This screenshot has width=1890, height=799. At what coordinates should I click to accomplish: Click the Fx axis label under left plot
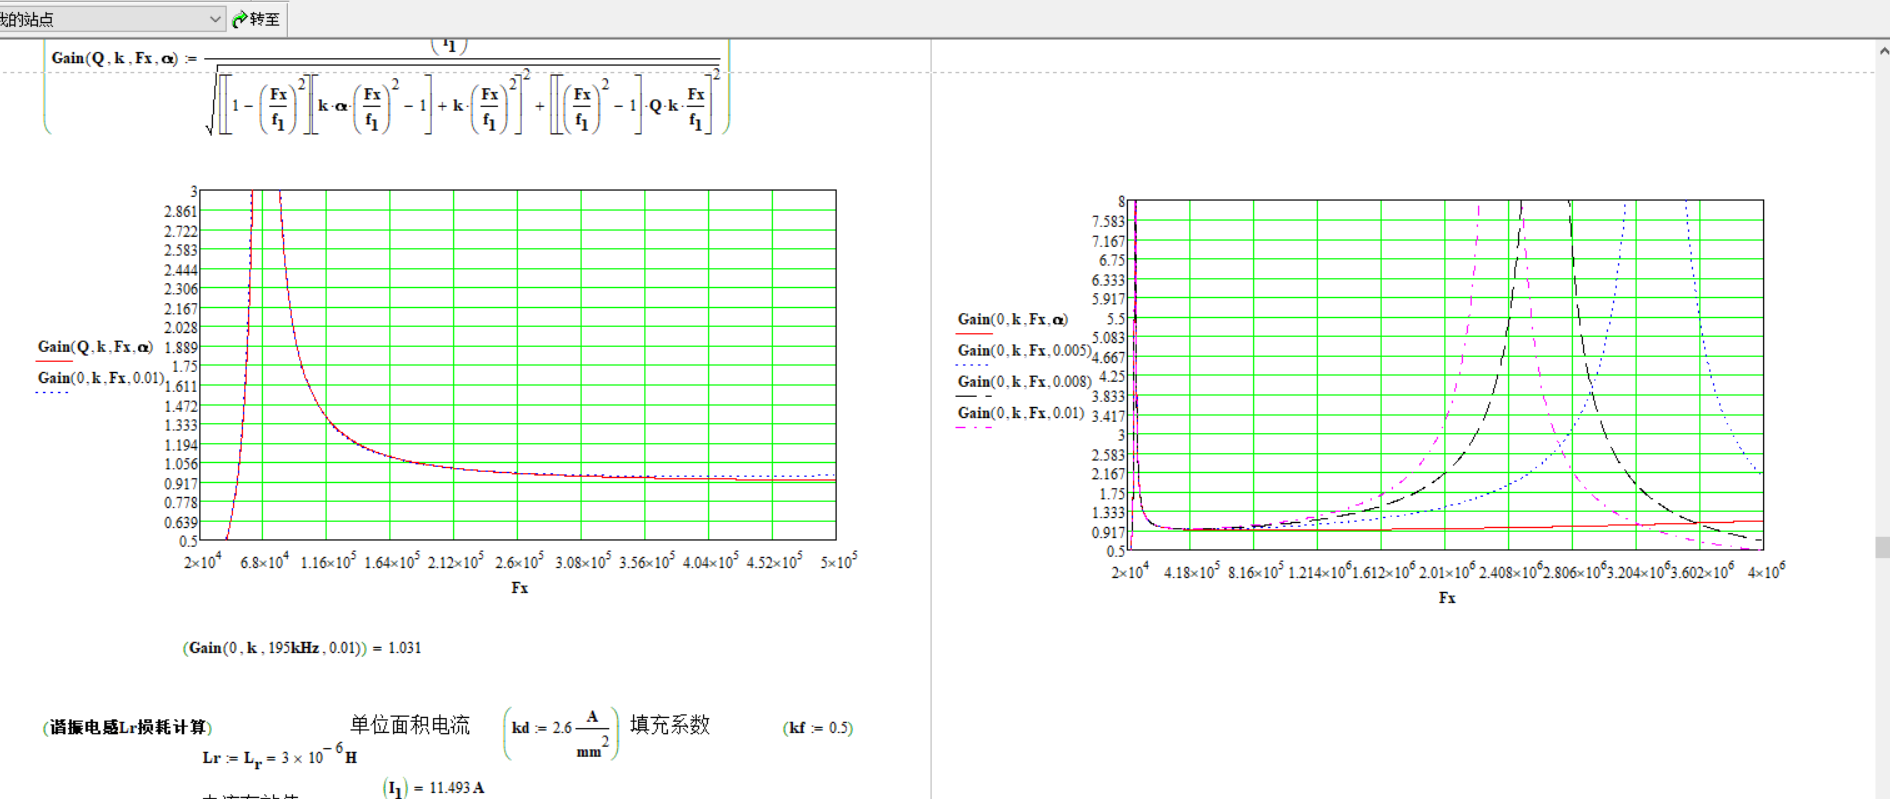(519, 588)
